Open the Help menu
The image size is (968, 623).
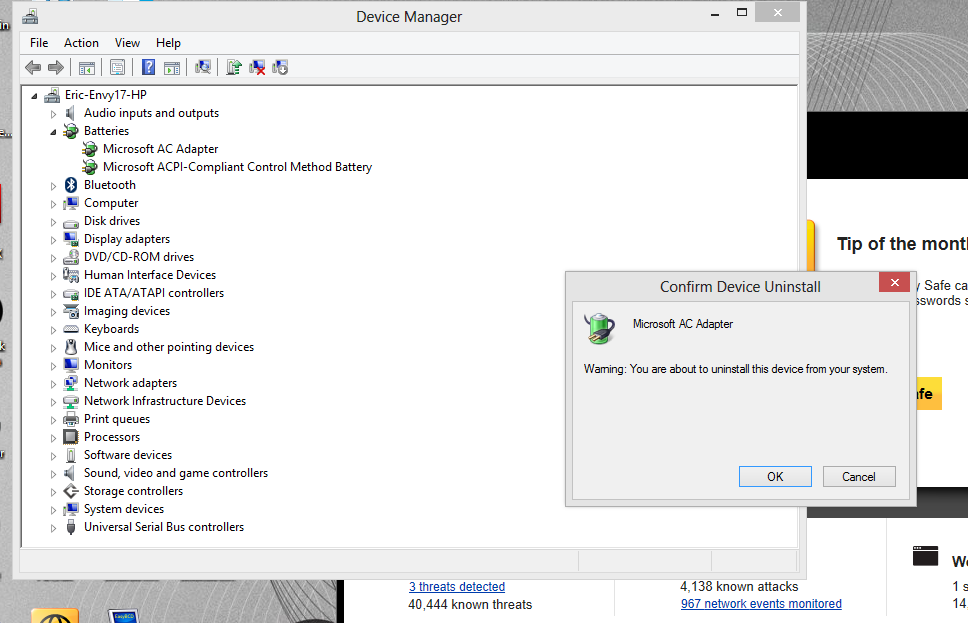click(168, 43)
